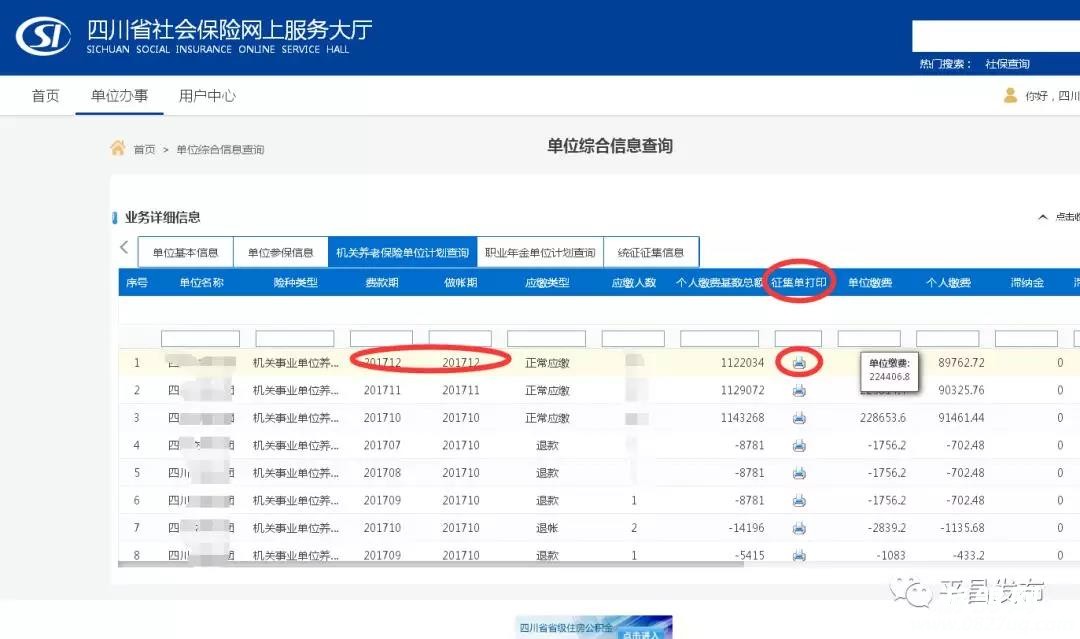The width and height of the screenshot is (1080, 639).
Task: Click print icon in row 5 (201708)
Action: pyautogui.click(x=799, y=473)
